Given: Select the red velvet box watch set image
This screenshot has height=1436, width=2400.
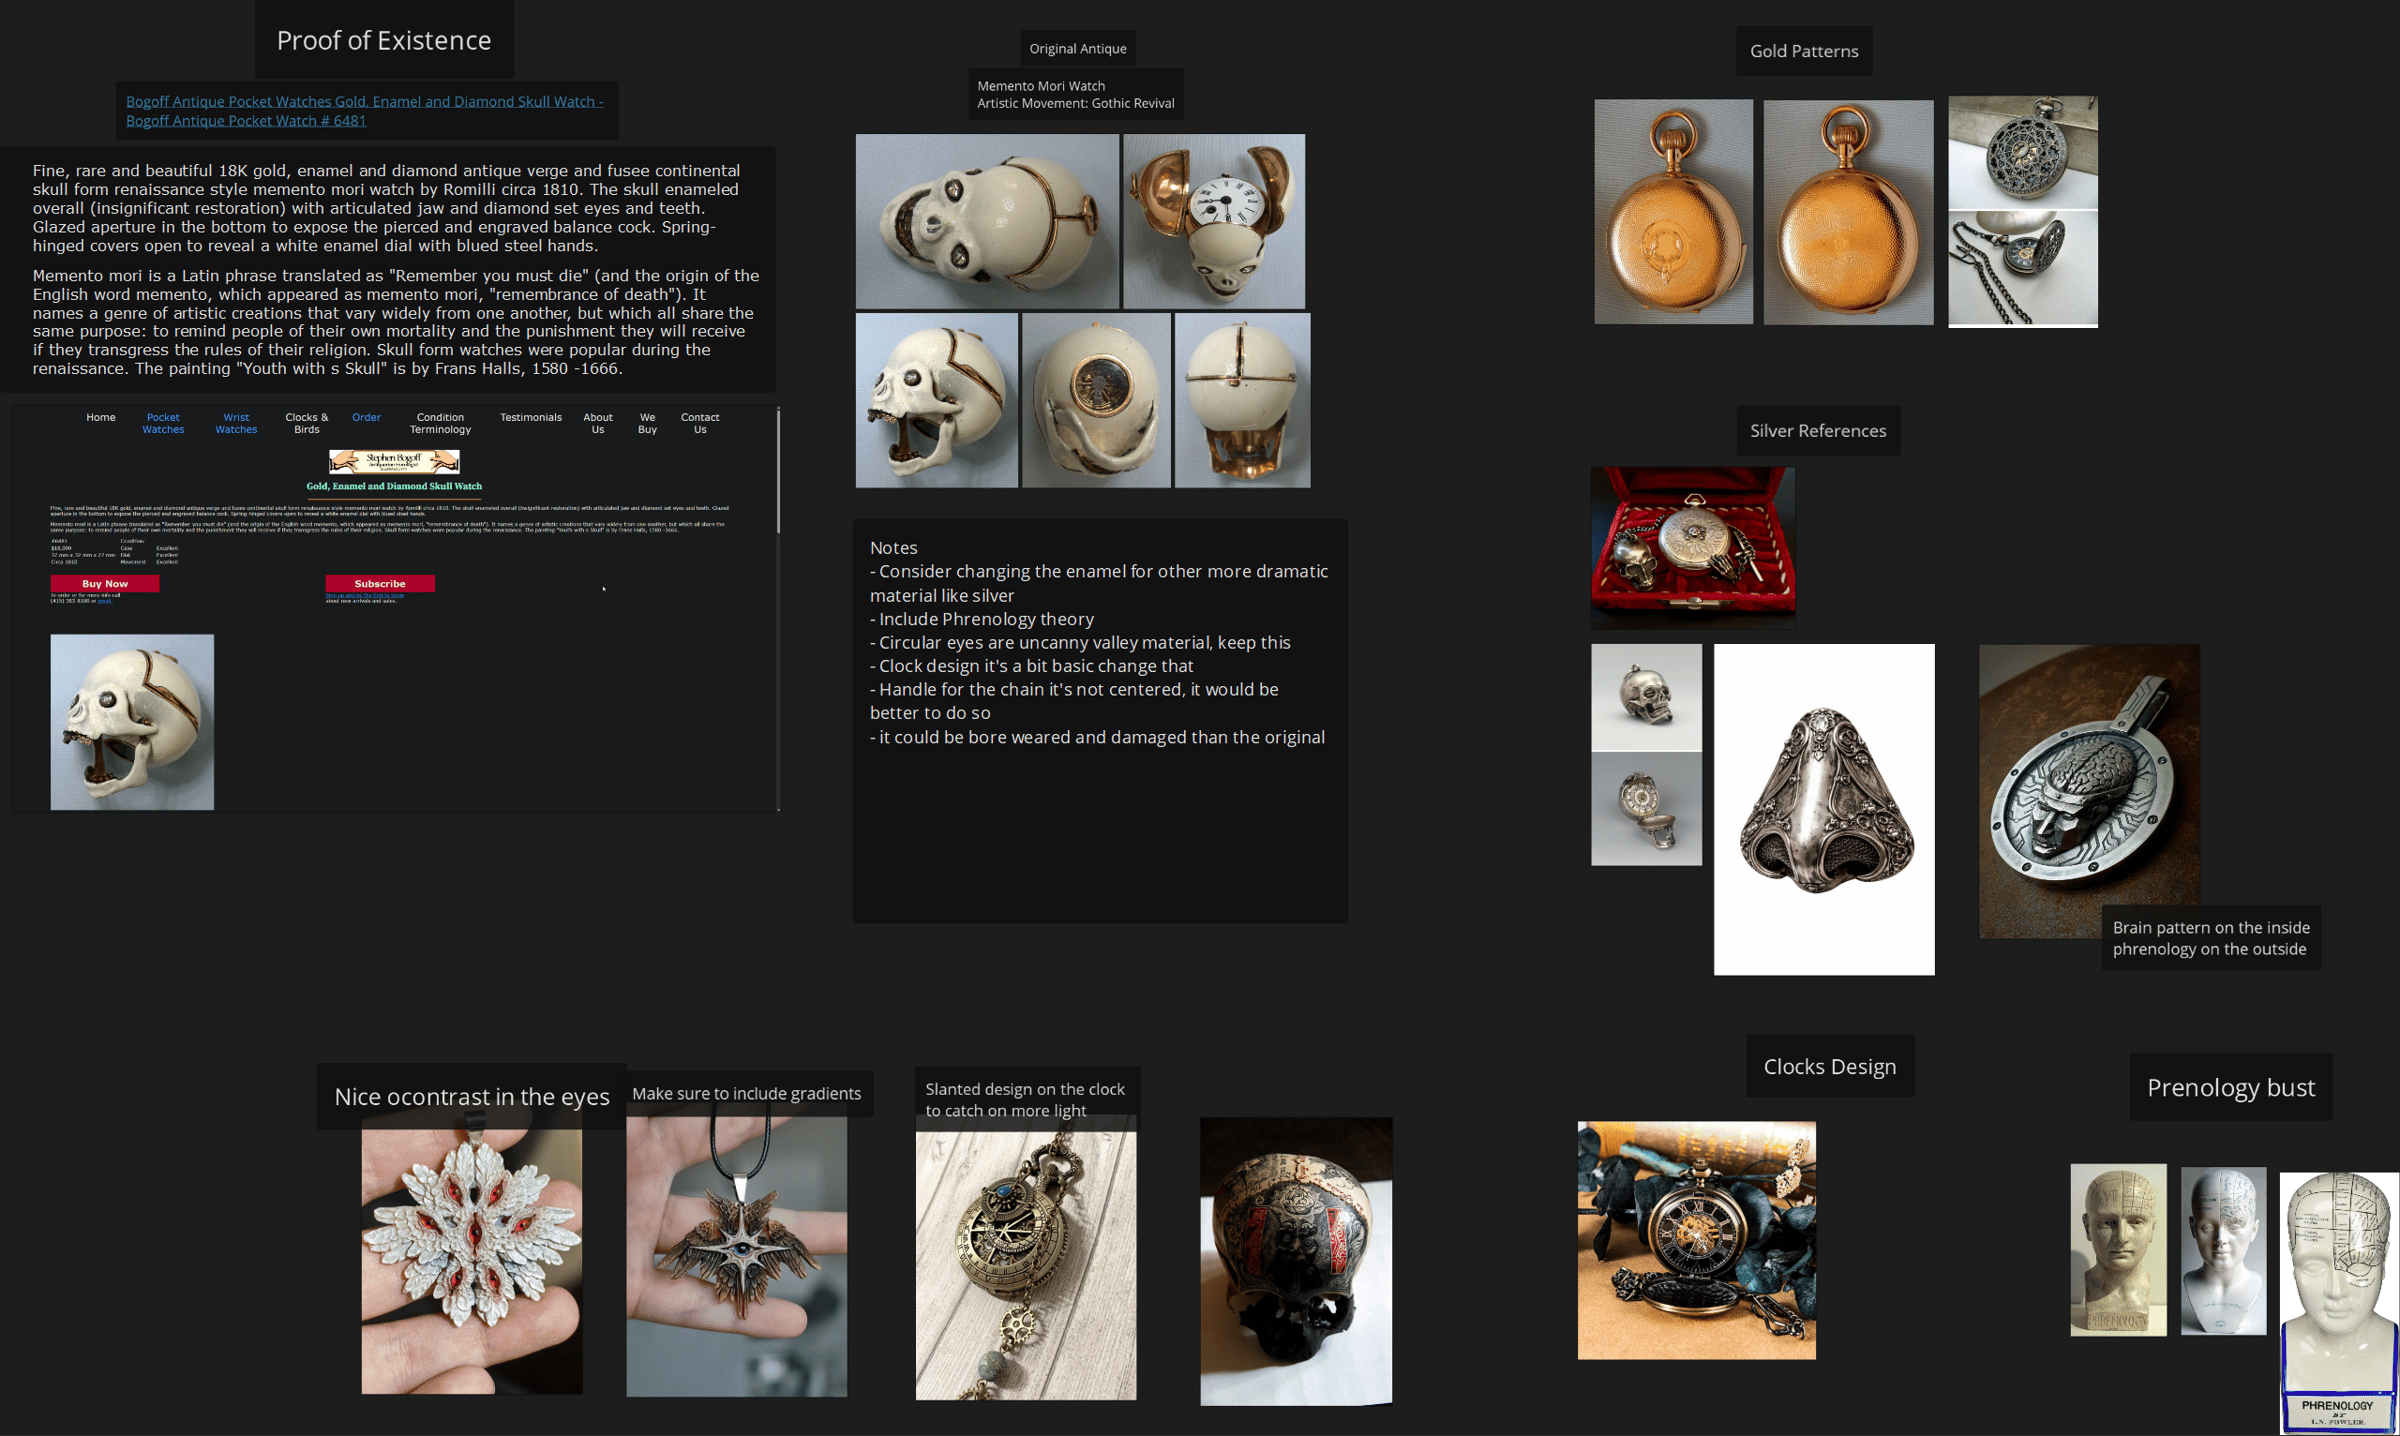Looking at the screenshot, I should (x=1693, y=547).
